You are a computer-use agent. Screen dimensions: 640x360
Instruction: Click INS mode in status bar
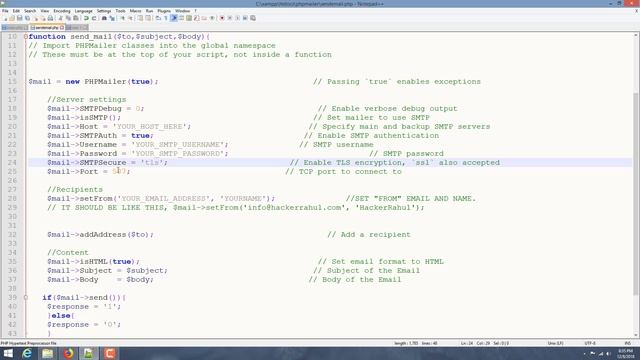[x=628, y=343]
